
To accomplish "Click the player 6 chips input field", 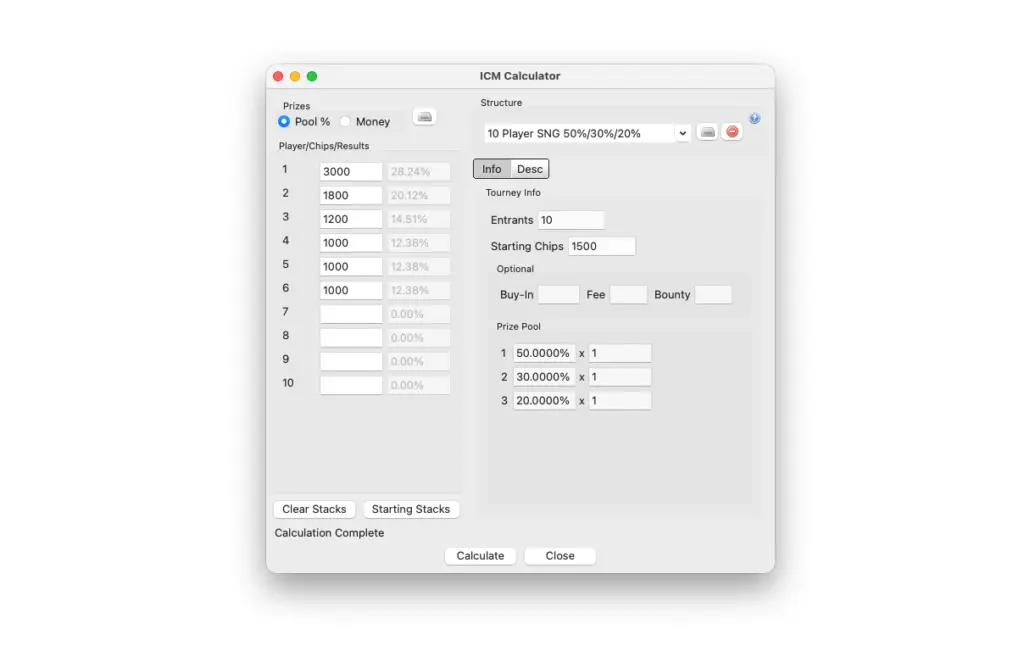I will [351, 290].
